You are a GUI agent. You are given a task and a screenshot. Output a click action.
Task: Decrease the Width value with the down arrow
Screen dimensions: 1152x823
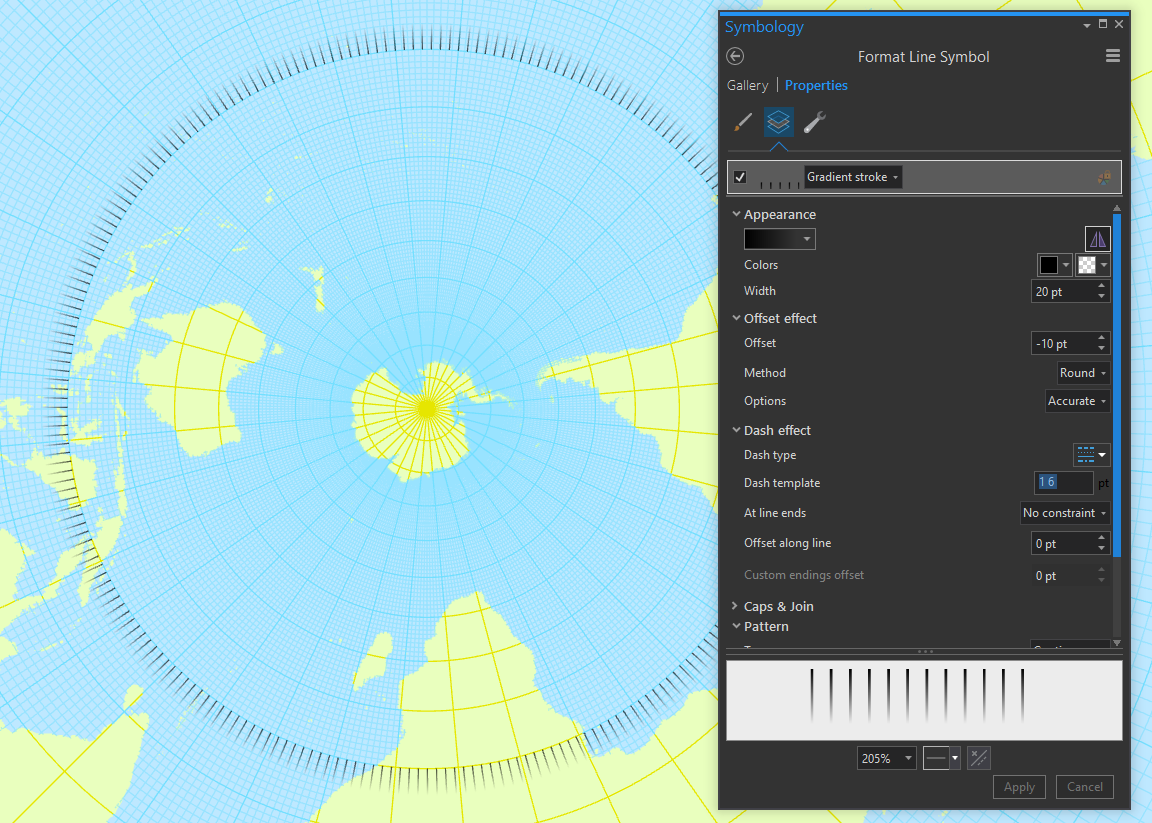pos(1101,297)
